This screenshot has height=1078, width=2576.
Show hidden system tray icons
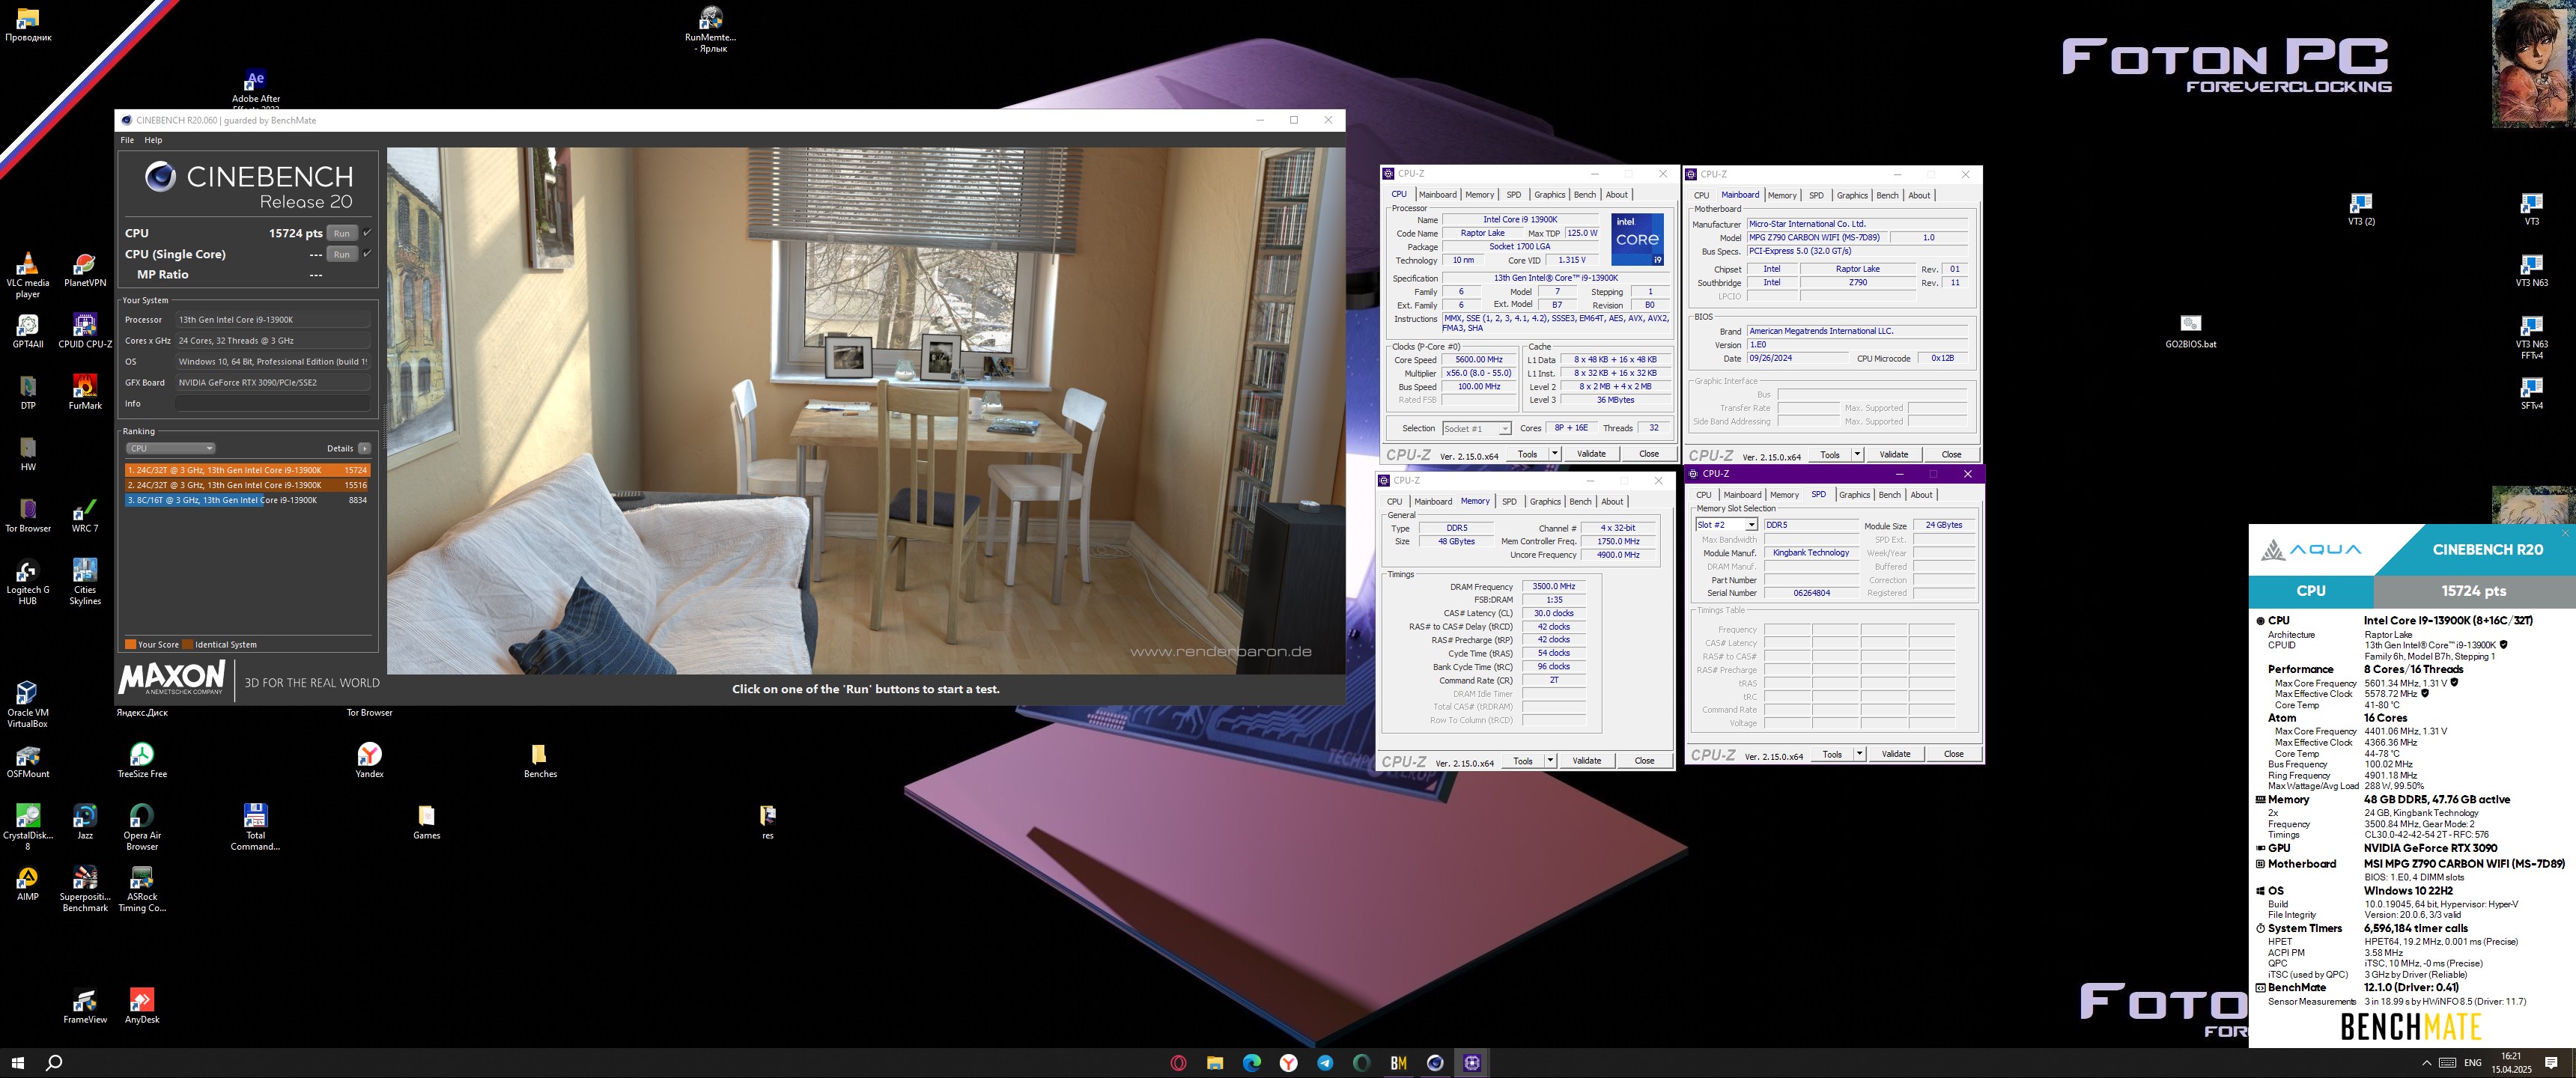[2427, 1062]
